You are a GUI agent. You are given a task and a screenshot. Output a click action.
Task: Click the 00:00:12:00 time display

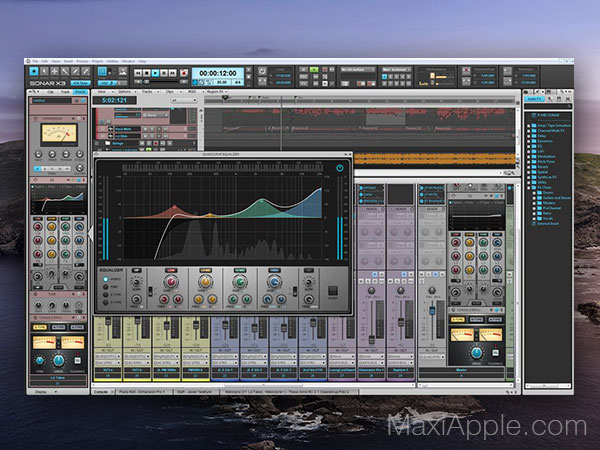(218, 73)
